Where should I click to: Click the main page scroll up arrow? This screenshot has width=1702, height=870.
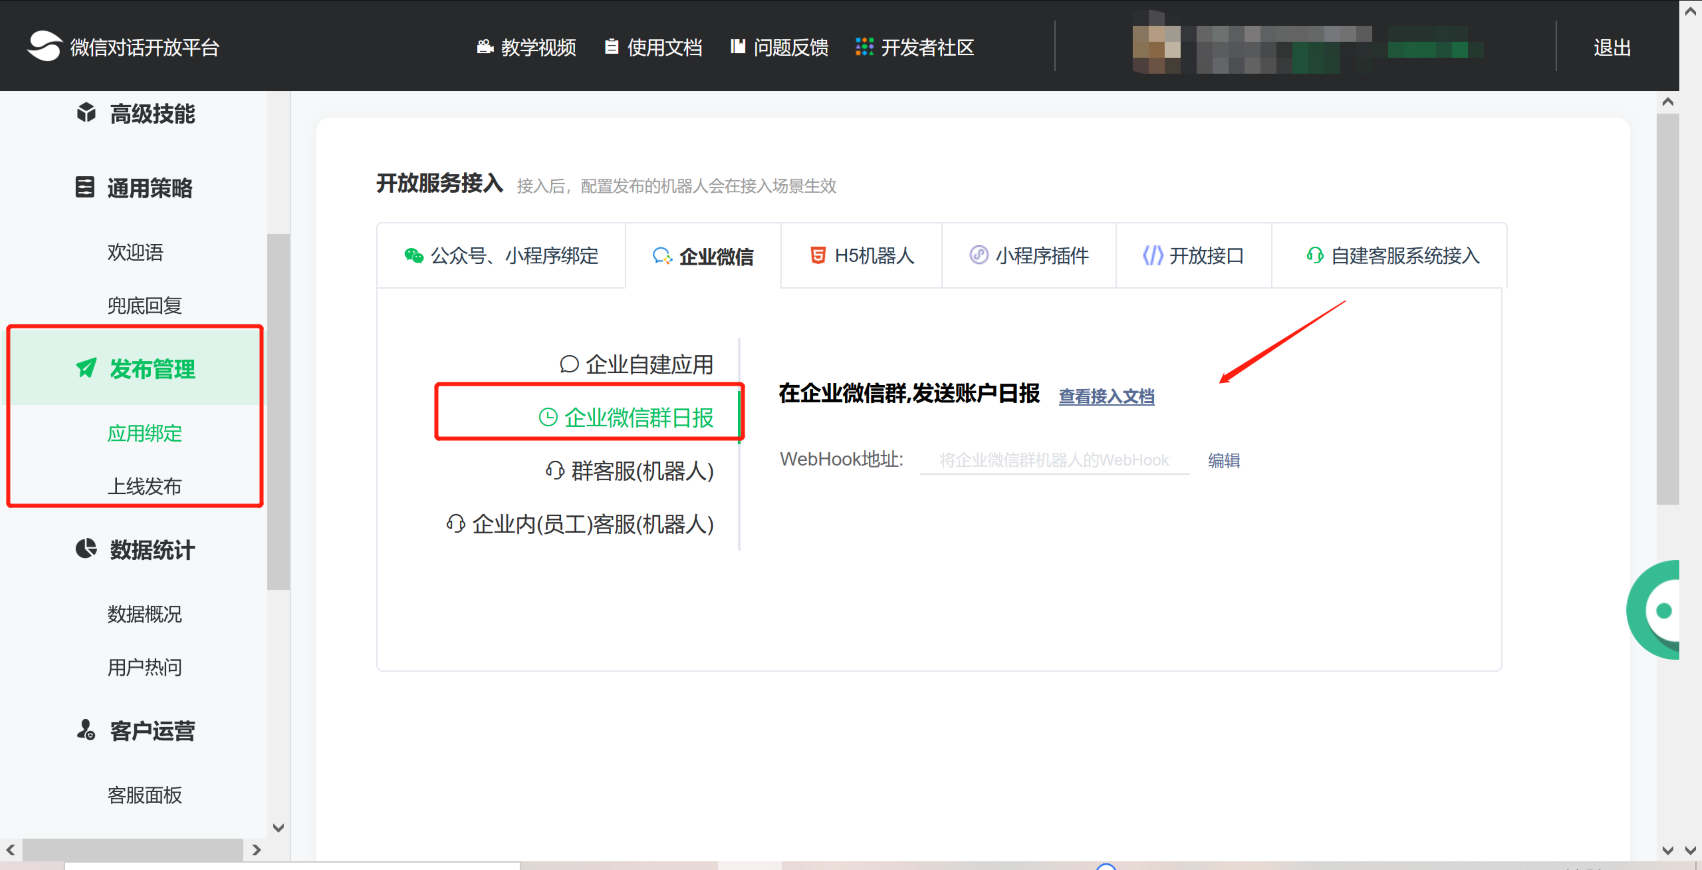1667,102
